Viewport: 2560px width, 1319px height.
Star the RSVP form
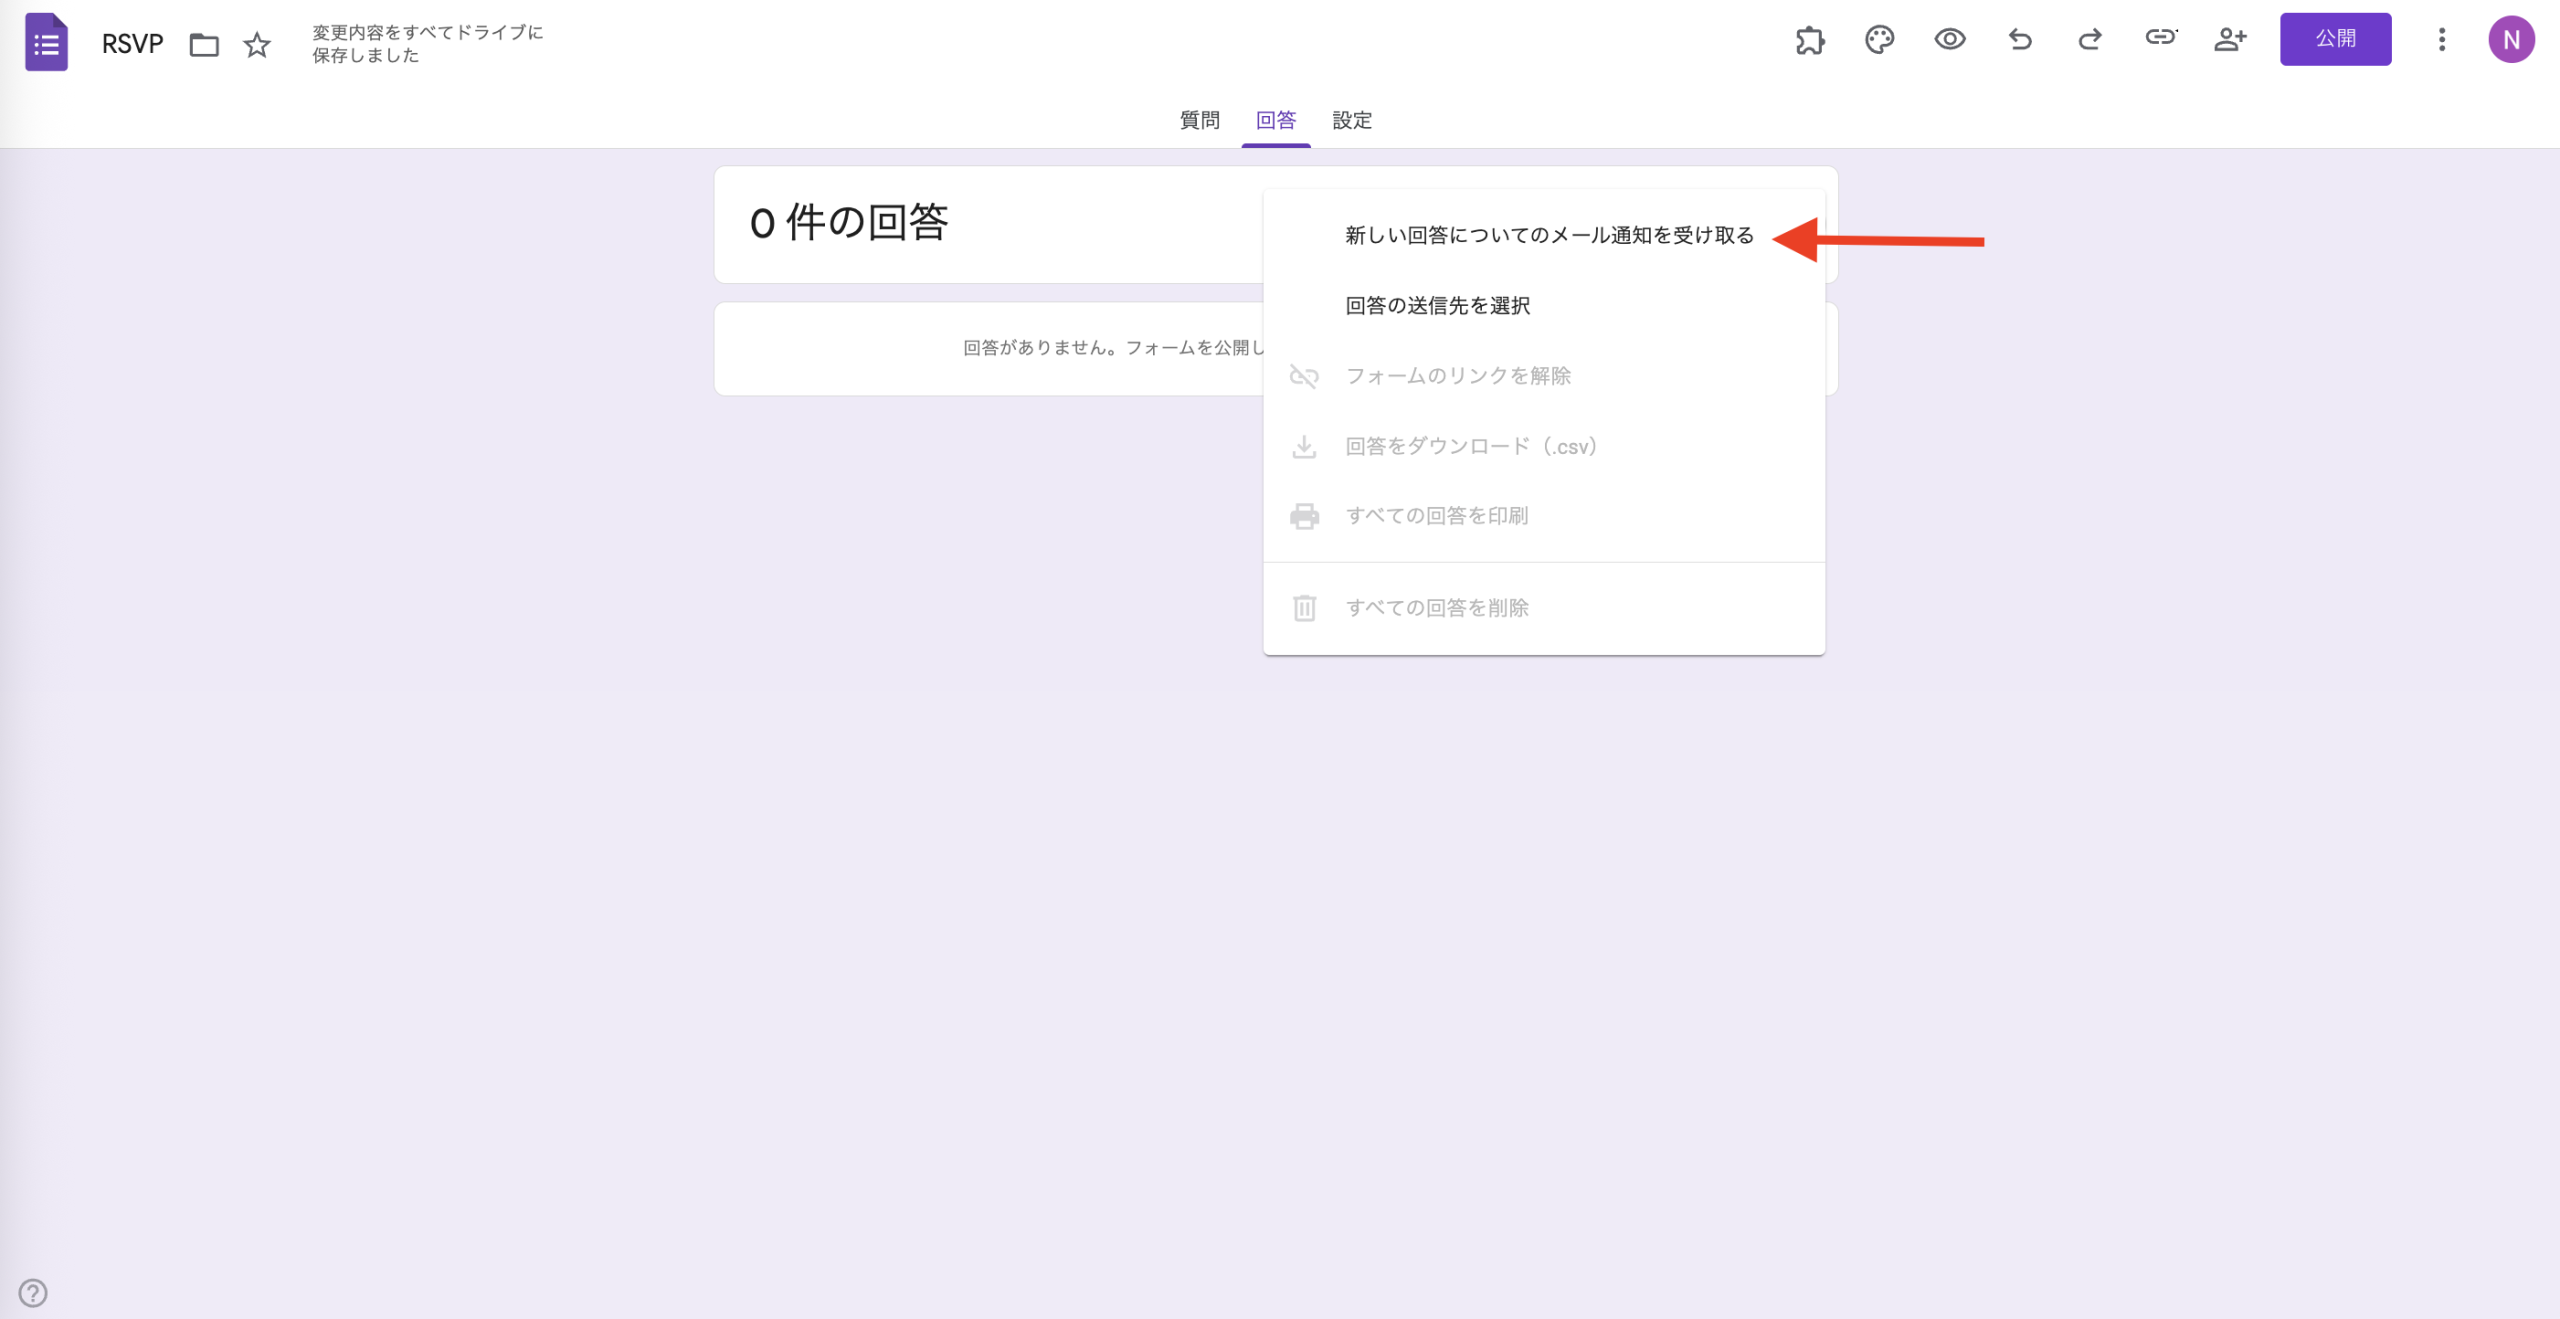point(256,44)
